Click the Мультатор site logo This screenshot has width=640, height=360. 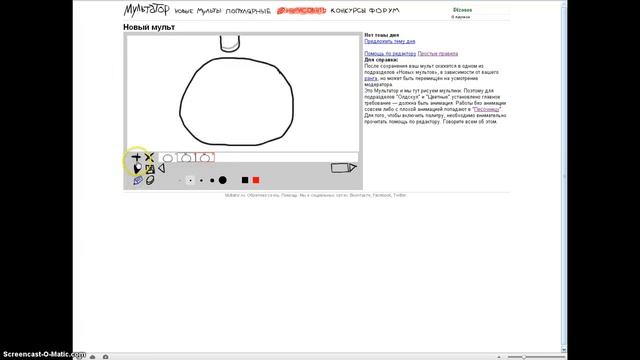coord(147,10)
